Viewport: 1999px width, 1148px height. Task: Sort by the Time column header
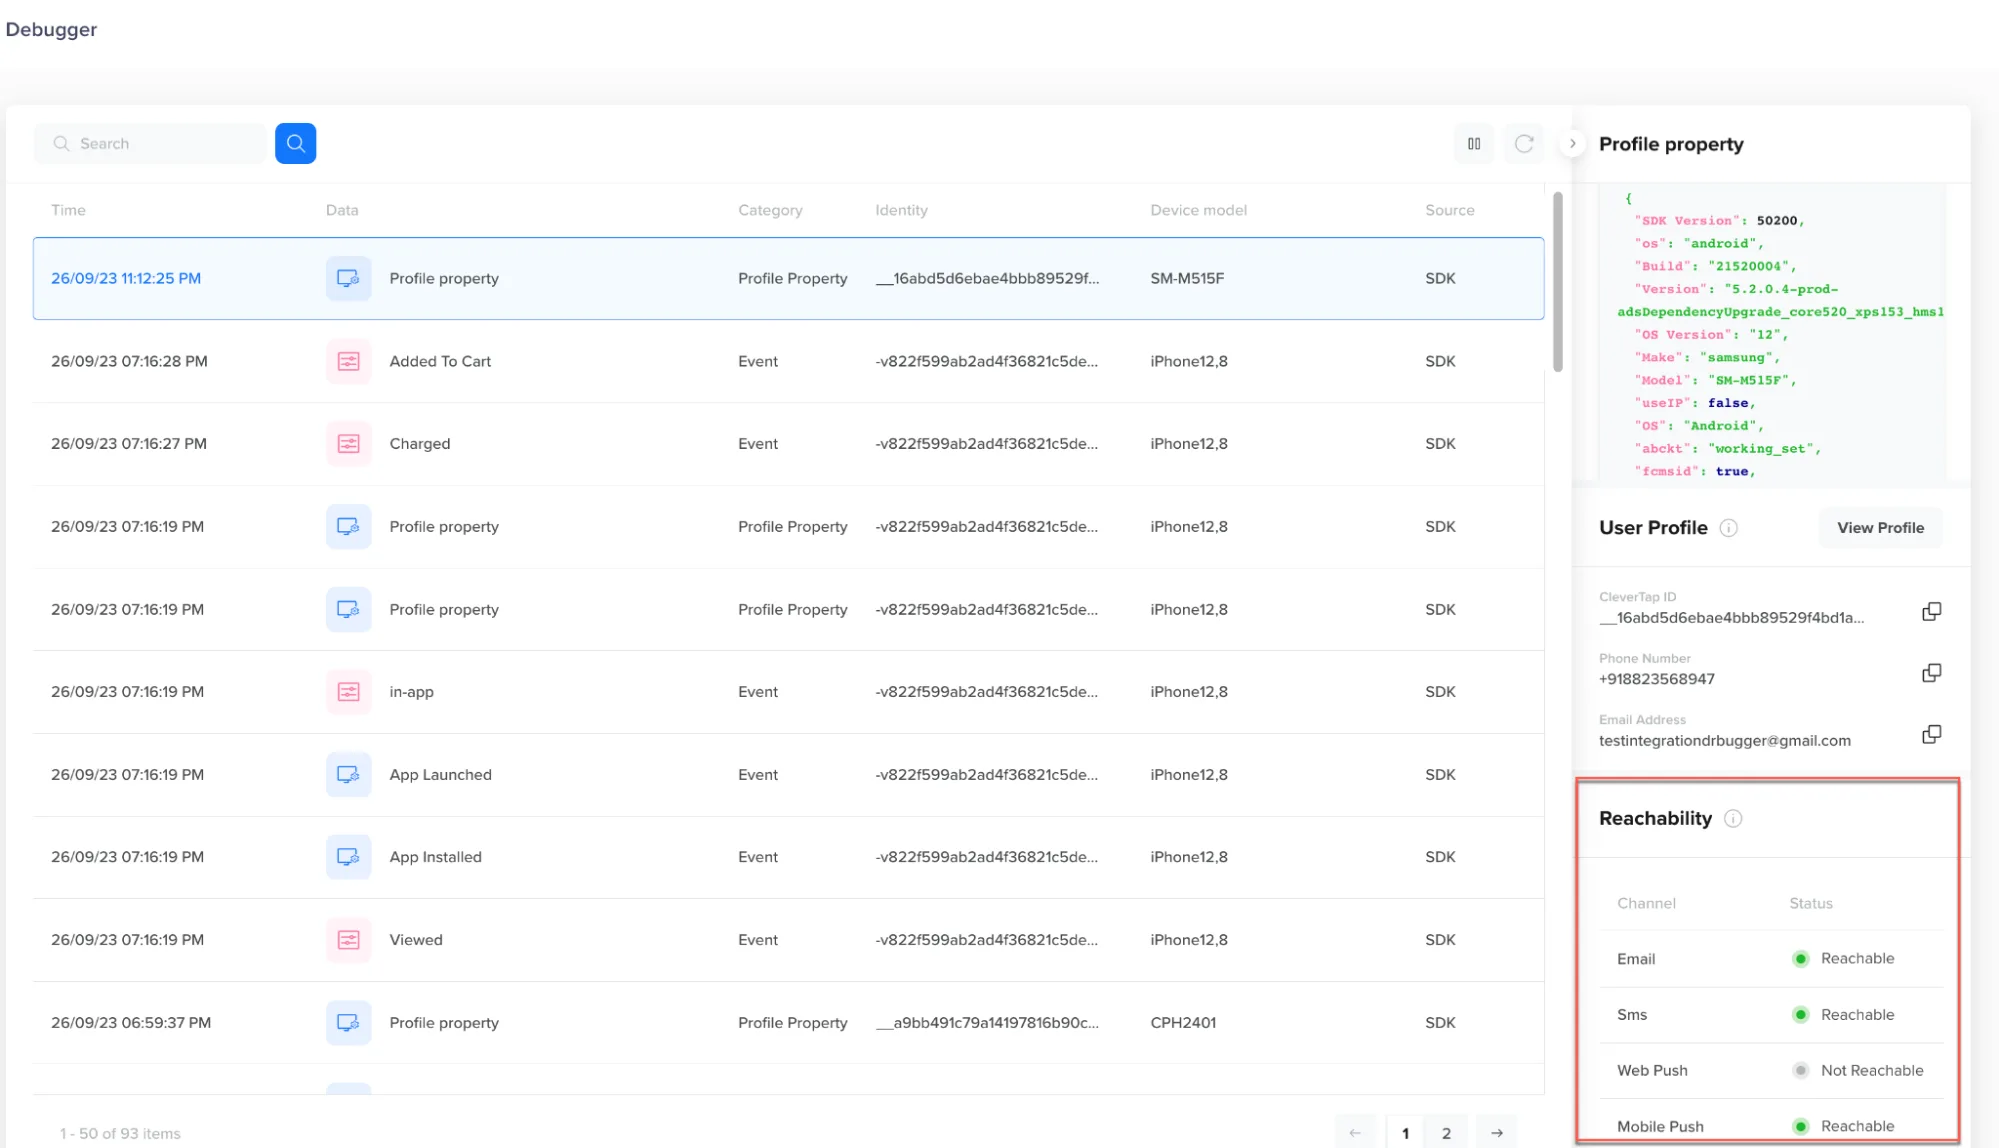tap(68, 210)
